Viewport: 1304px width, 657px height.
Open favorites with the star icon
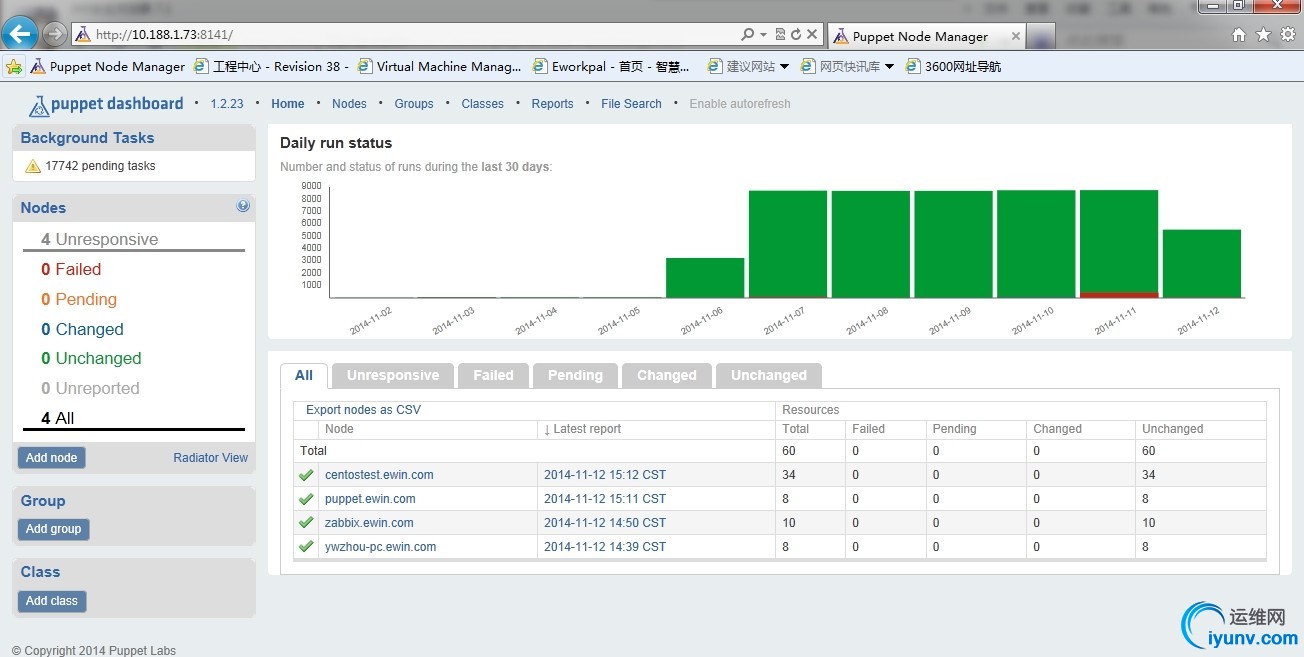click(x=1263, y=35)
